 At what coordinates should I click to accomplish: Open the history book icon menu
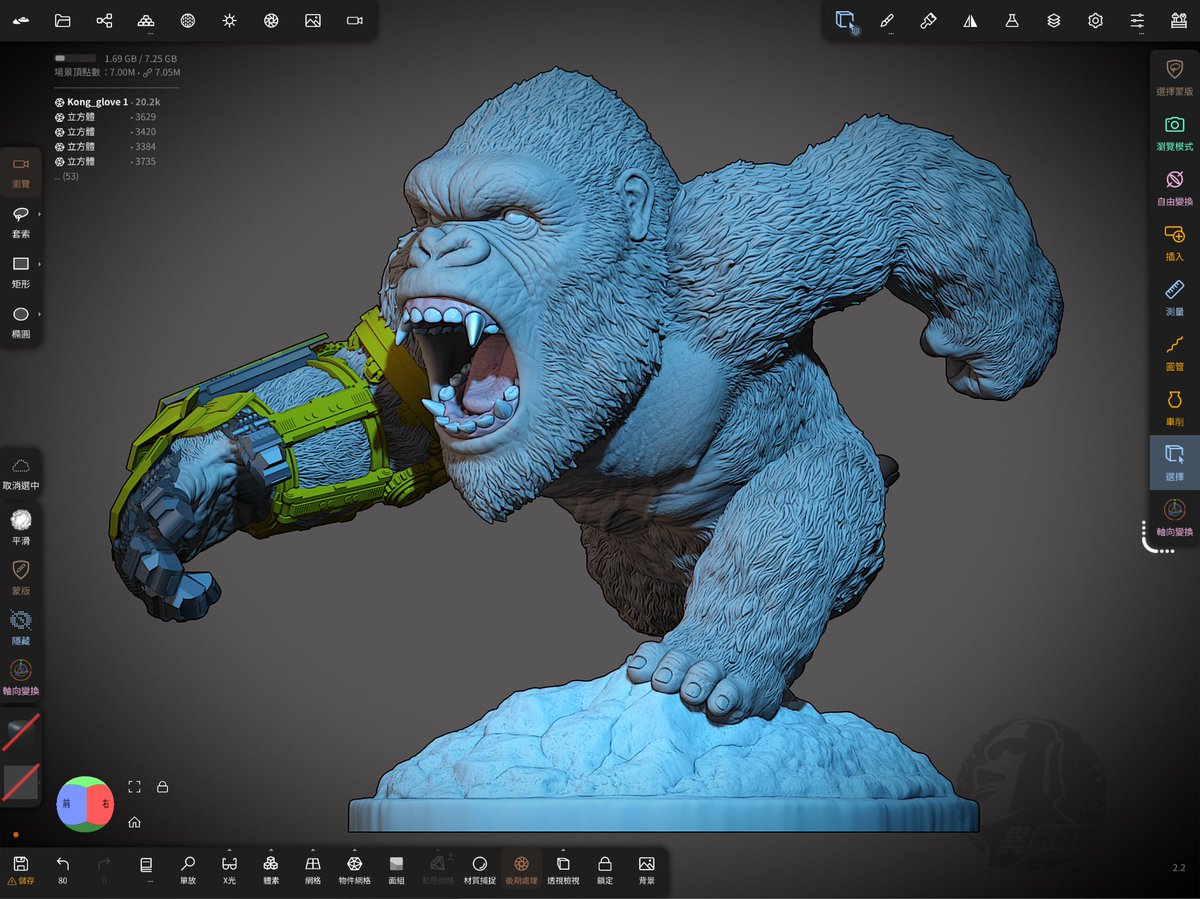pos(146,869)
